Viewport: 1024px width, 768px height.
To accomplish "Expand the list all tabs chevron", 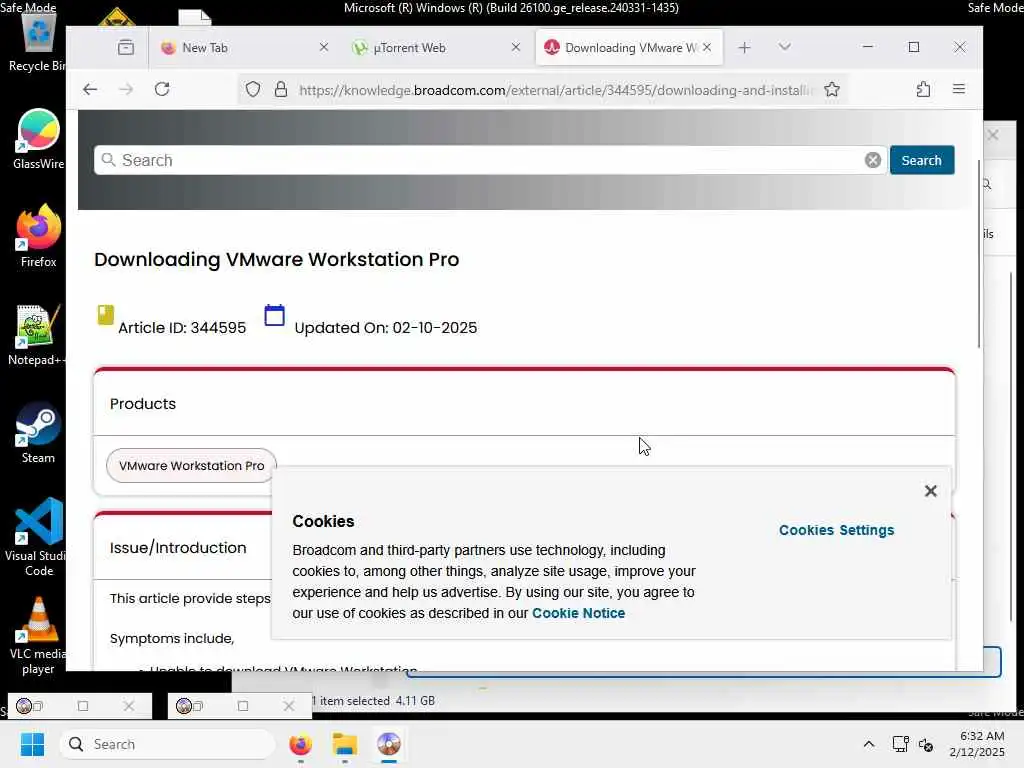I will [785, 47].
